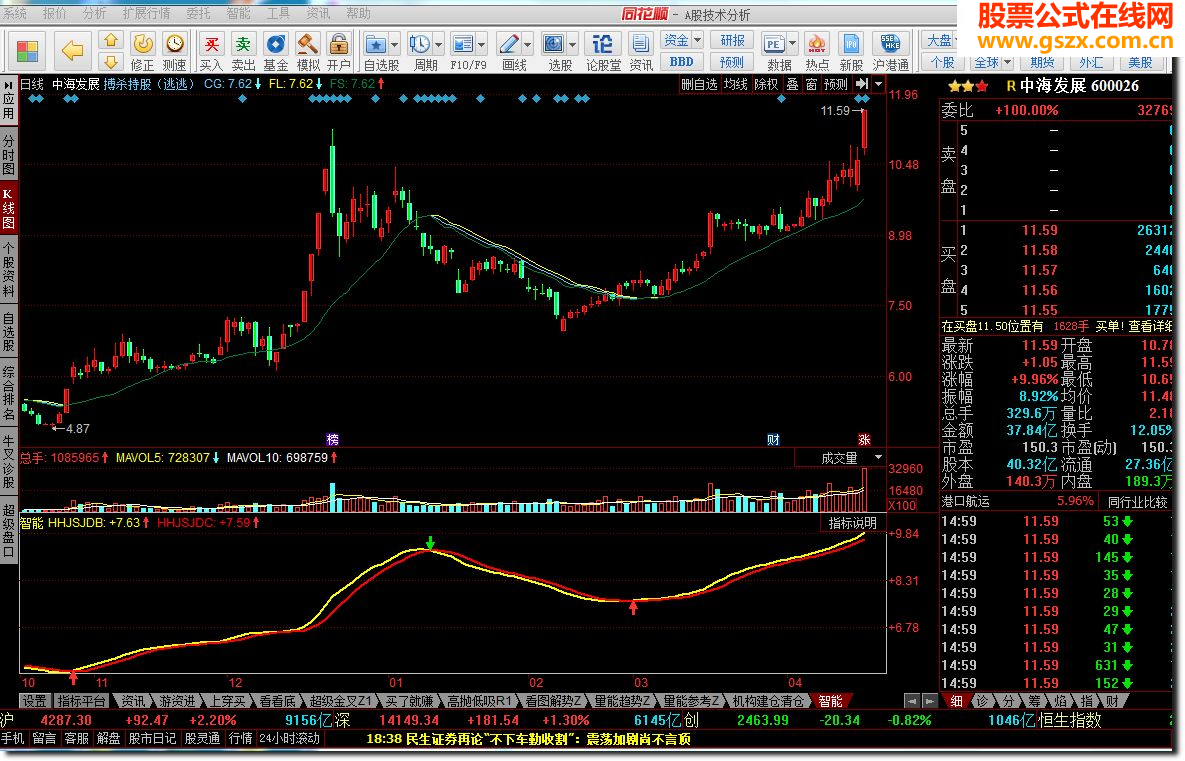Expand the 数据 PE dropdown arrow
Screen dimensions: 1185x761
(x=792, y=44)
